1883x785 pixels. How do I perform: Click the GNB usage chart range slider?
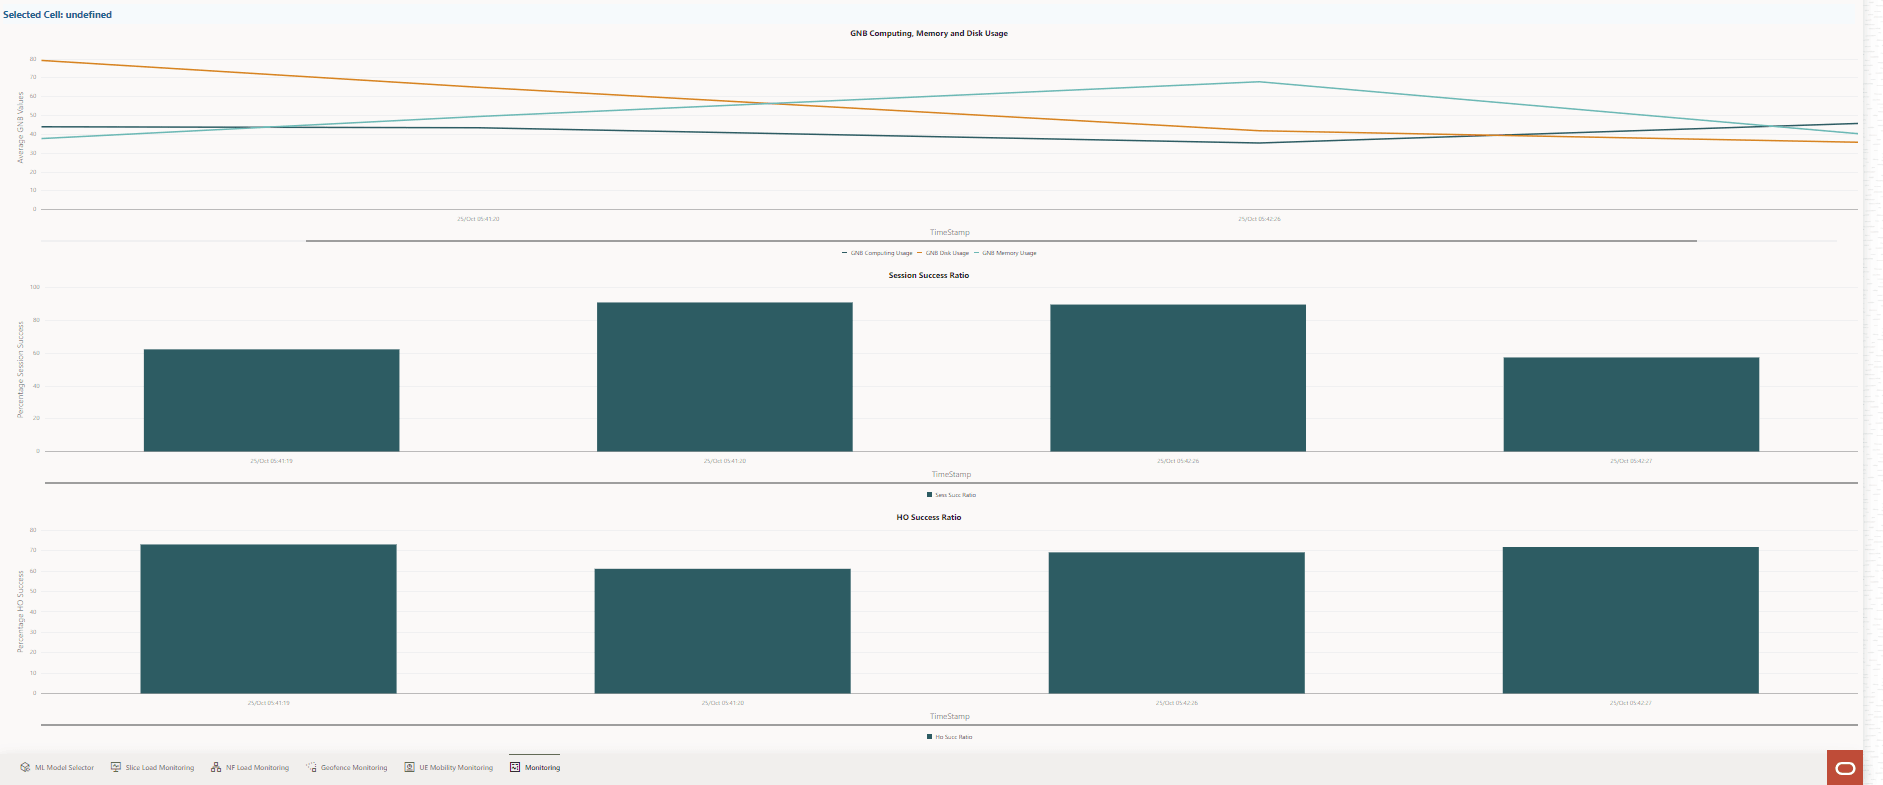1001,241
